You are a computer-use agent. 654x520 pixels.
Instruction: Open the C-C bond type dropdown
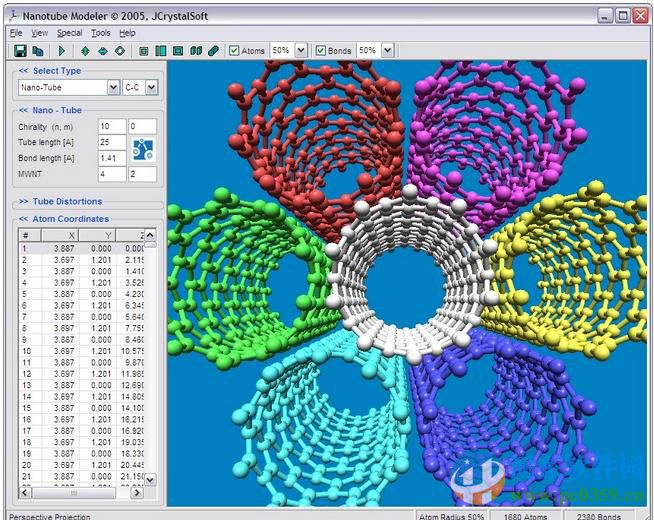point(151,88)
